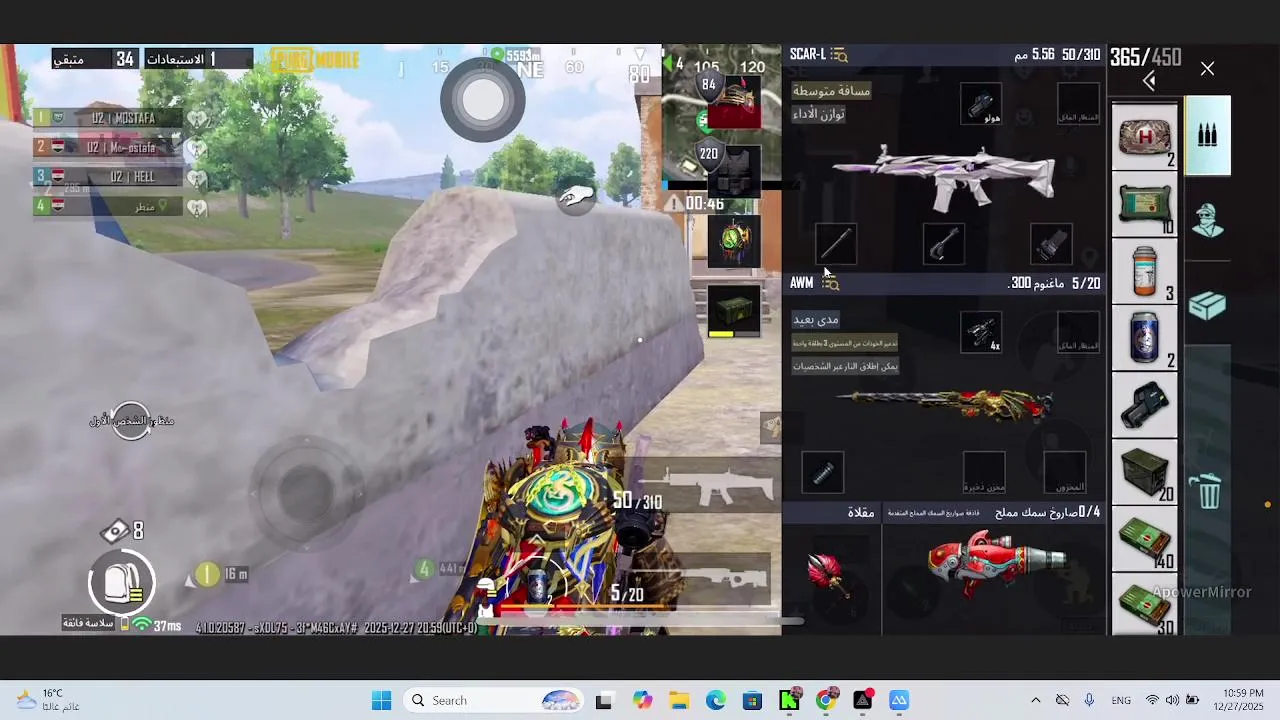This screenshot has width=1280, height=720.
Task: Tap the round button at top center
Action: tap(483, 98)
